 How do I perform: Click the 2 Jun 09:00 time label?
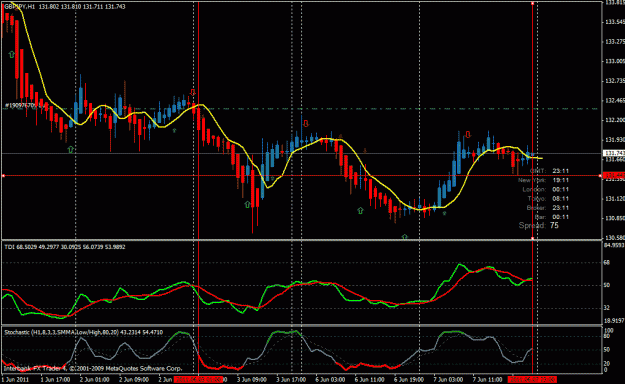tap(134, 379)
